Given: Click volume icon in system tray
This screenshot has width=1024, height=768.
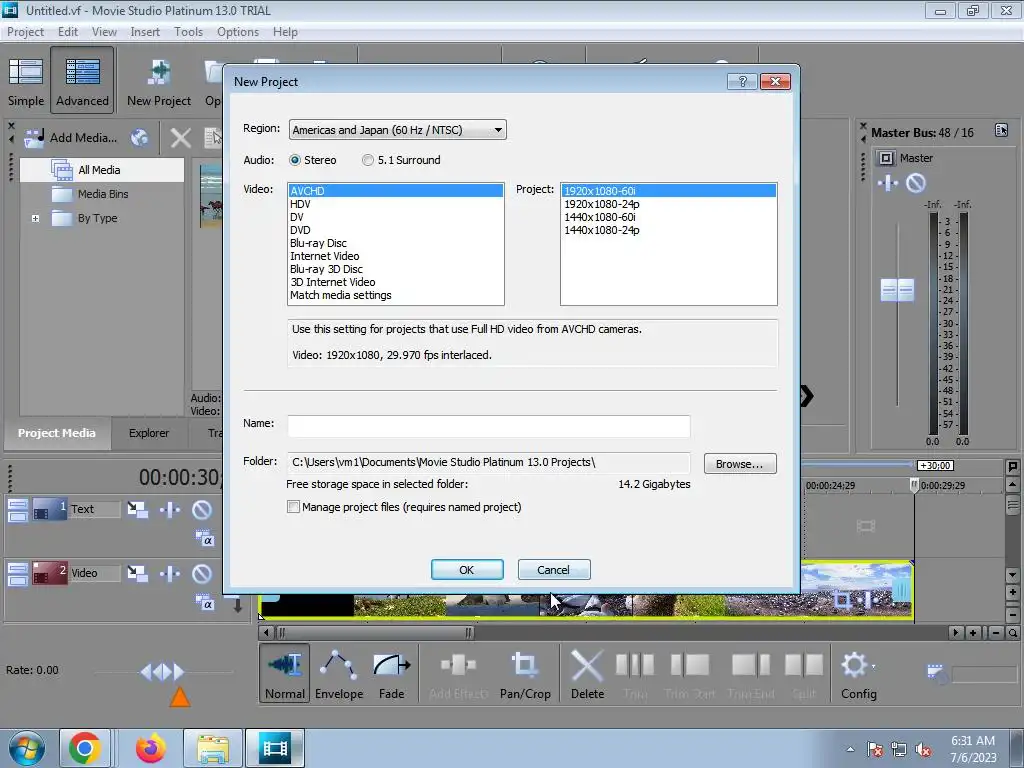Looking at the screenshot, I should pos(923,750).
